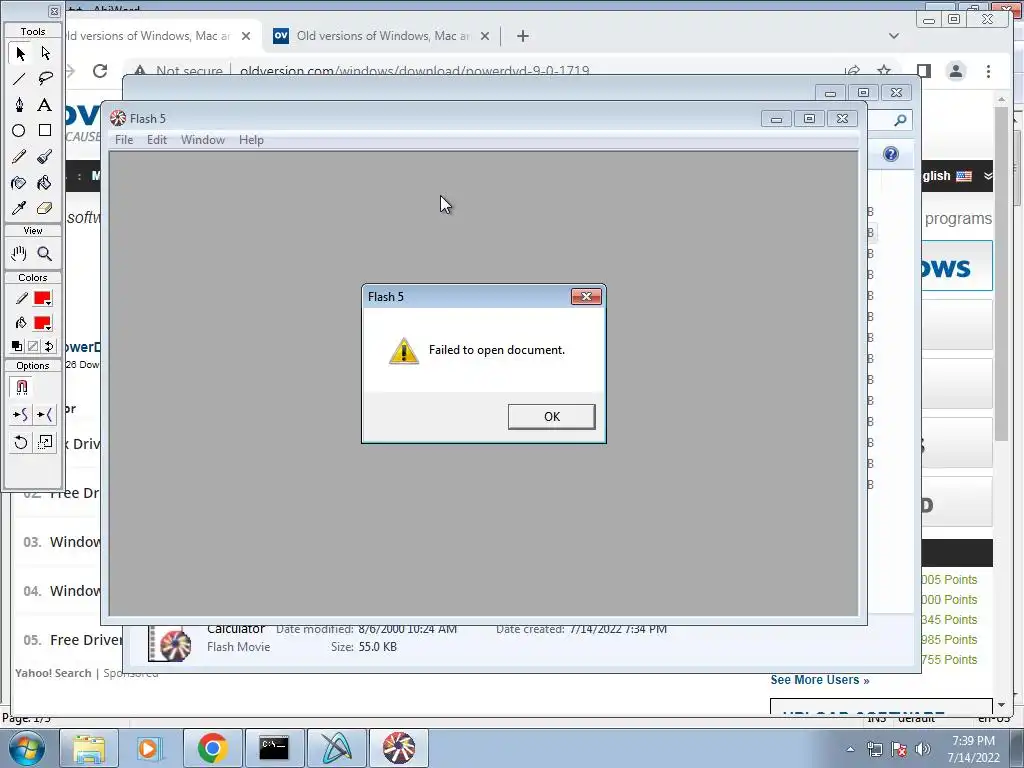
Task: Click the Straighten option button
Action: [45, 414]
